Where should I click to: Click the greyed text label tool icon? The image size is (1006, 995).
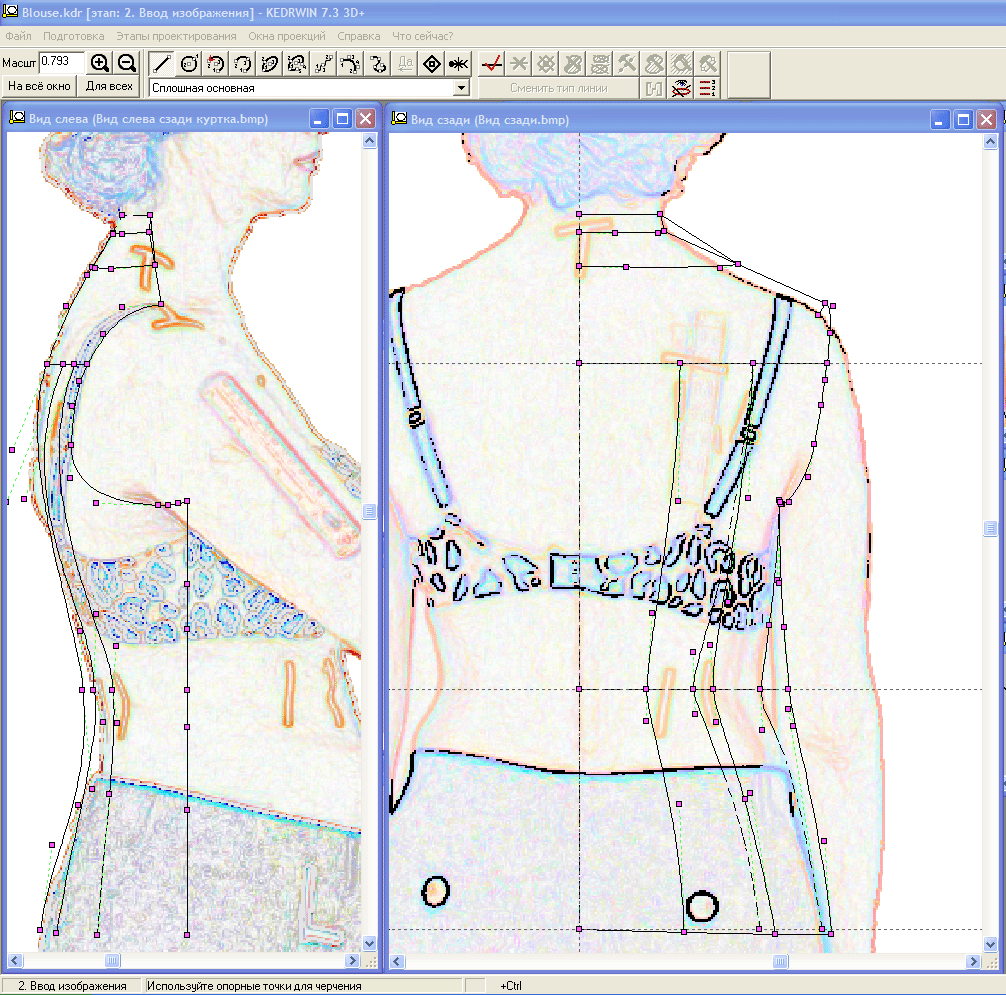coord(405,64)
